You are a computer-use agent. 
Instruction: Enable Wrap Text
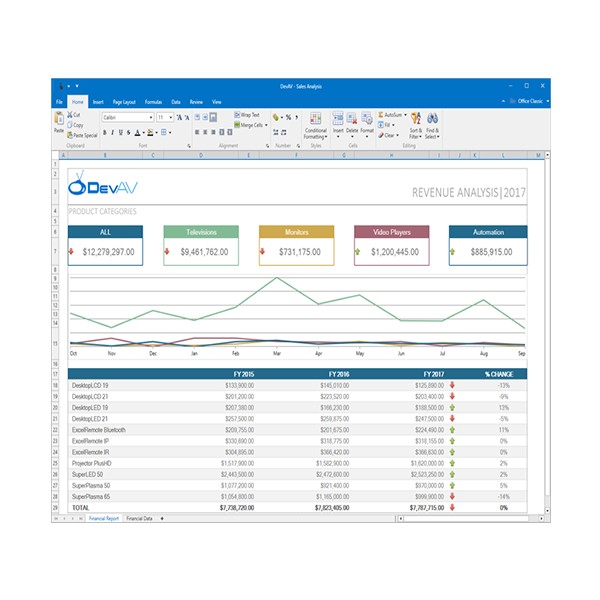point(247,115)
